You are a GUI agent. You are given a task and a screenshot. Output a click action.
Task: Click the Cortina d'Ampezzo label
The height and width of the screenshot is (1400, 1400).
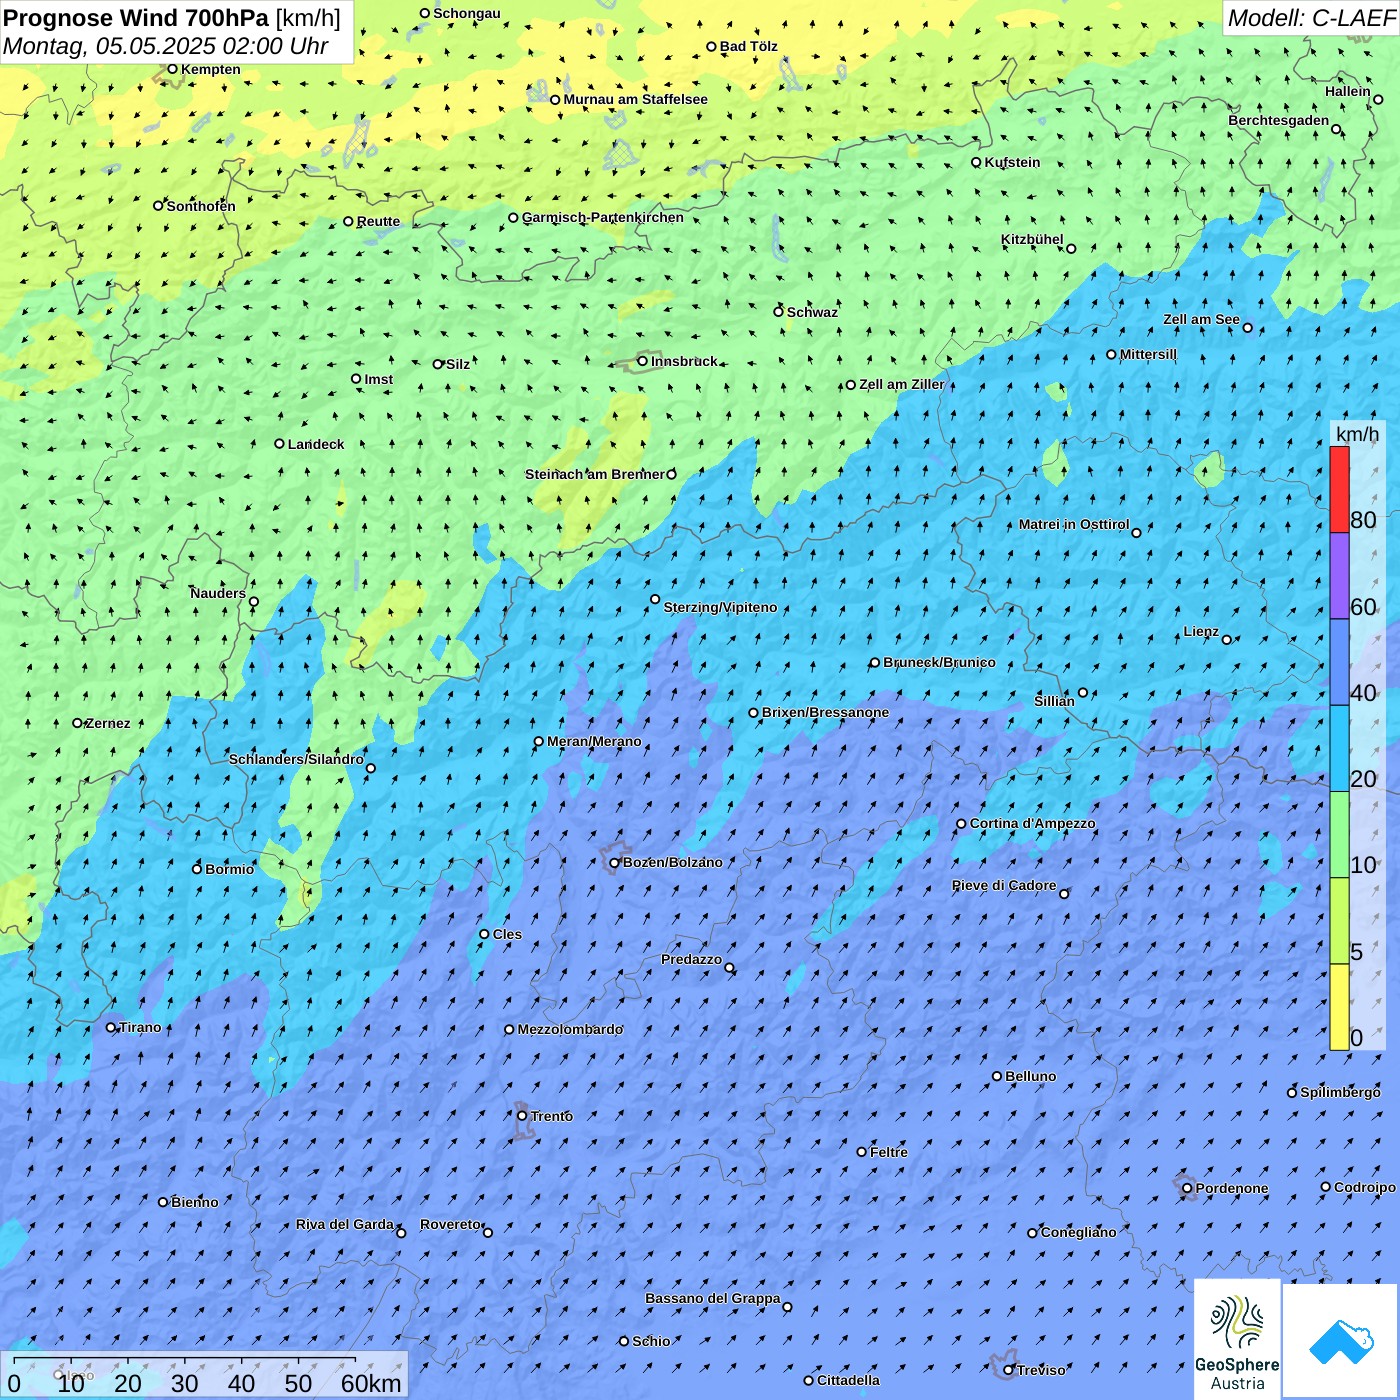pyautogui.click(x=1032, y=823)
